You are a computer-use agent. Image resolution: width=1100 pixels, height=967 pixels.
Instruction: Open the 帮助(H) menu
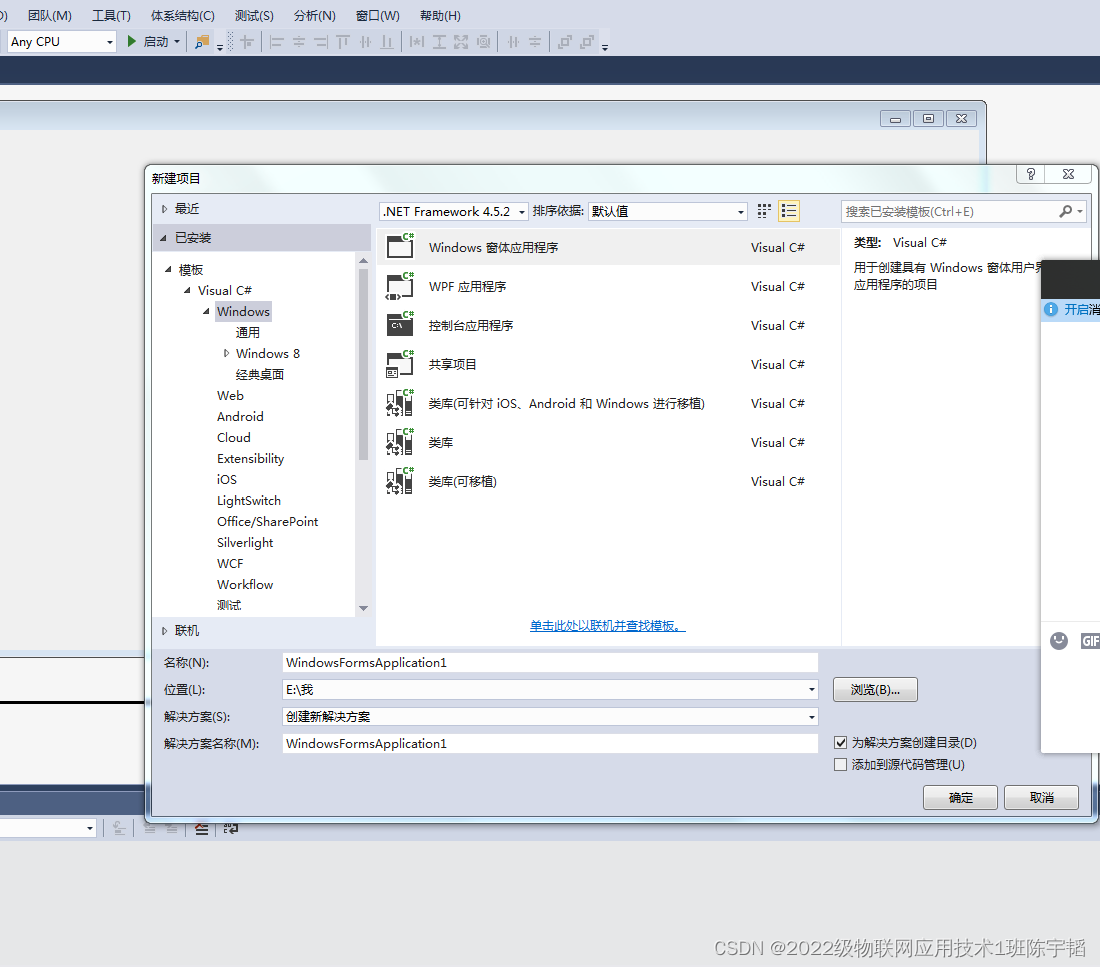[440, 15]
